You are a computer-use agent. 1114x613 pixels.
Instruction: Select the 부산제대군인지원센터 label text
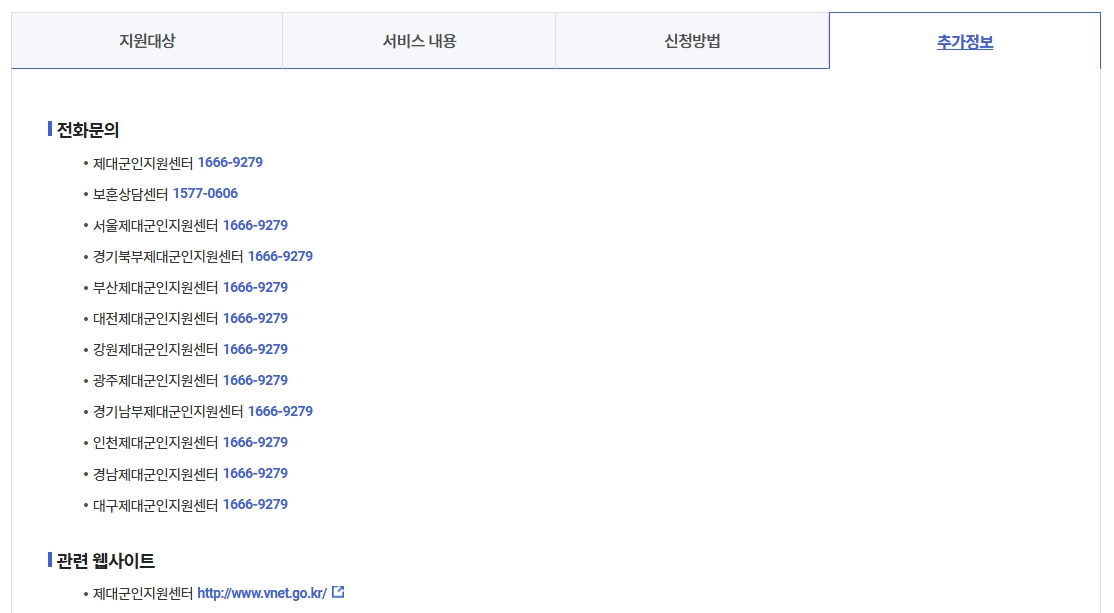[x=156, y=288]
